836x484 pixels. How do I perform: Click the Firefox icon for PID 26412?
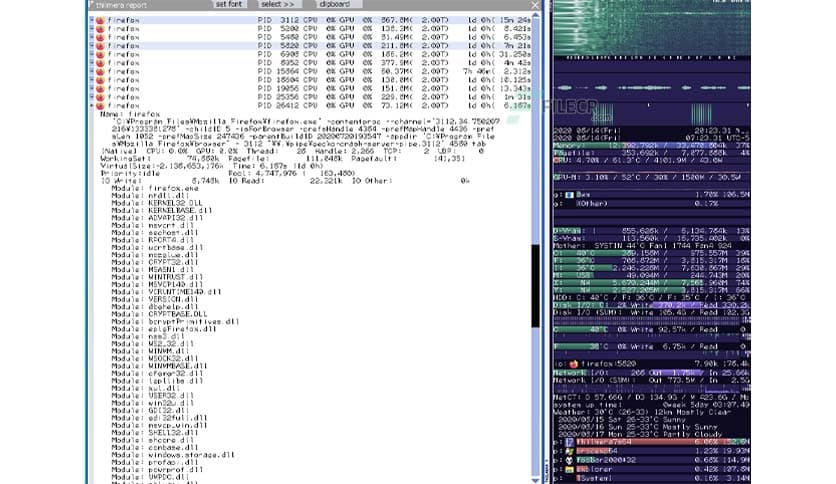pyautogui.click(x=100, y=105)
